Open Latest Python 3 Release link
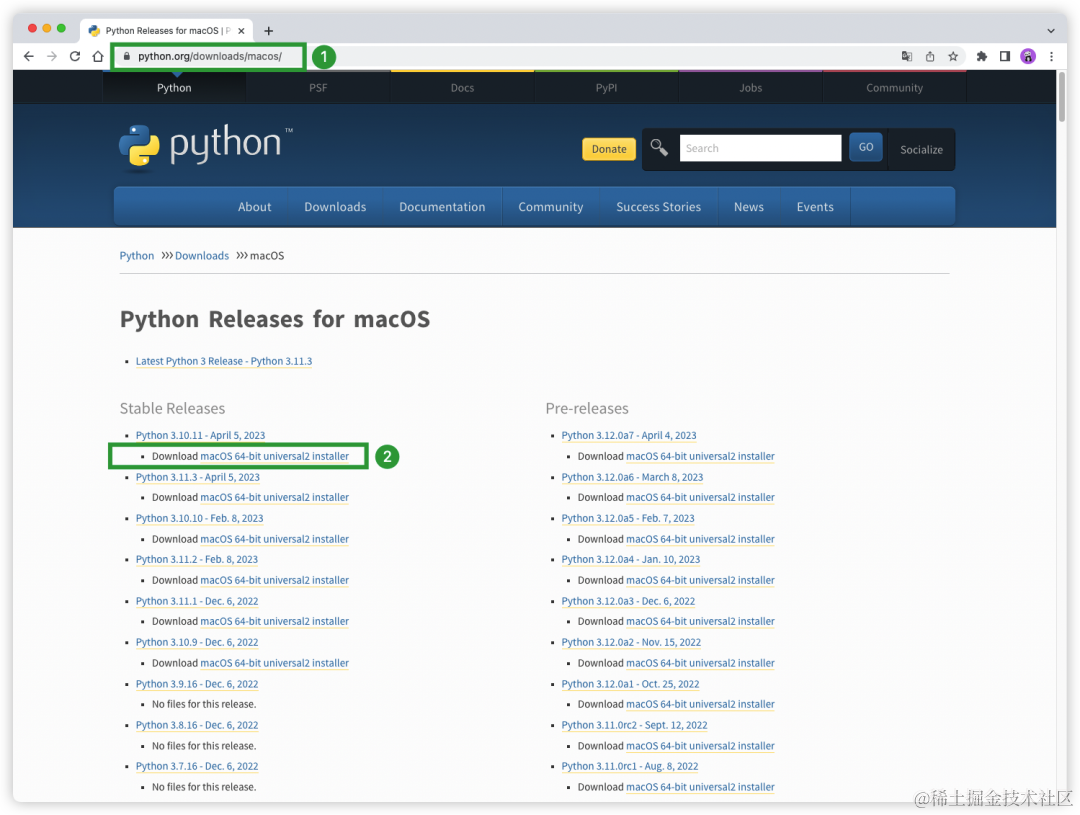This screenshot has width=1080, height=815. [223, 361]
